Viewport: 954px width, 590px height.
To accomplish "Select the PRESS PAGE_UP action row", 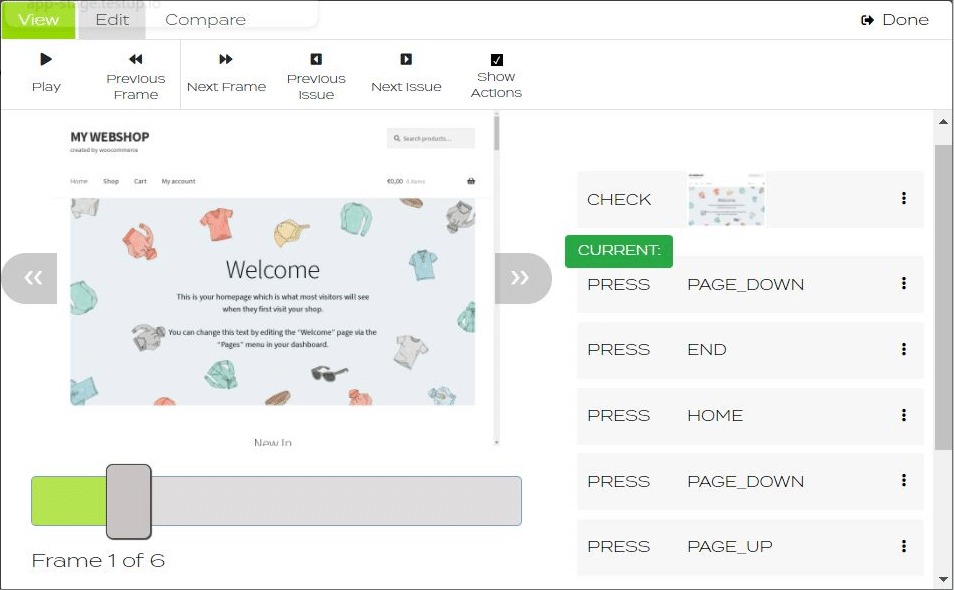I will 750,547.
